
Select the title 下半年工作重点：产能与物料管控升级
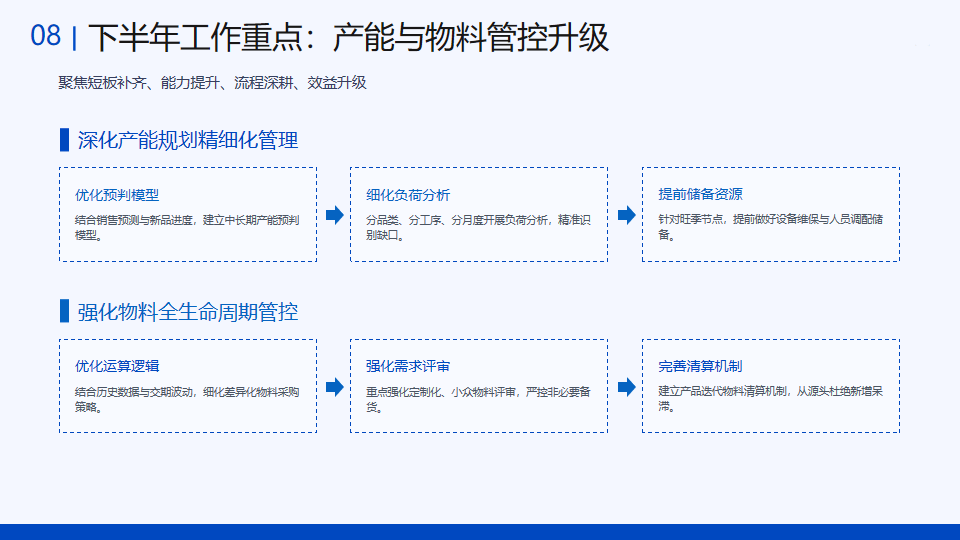[348, 37]
